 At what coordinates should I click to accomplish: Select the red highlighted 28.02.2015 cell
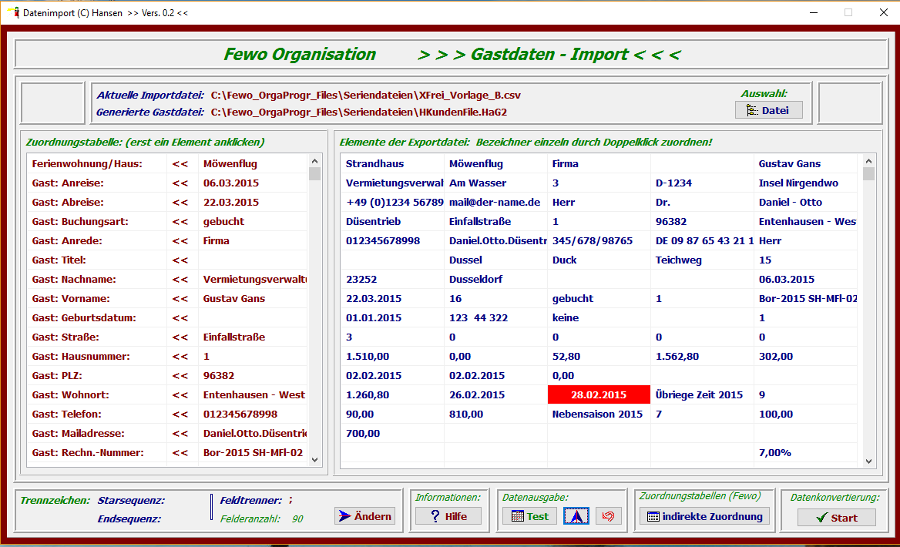coord(600,395)
